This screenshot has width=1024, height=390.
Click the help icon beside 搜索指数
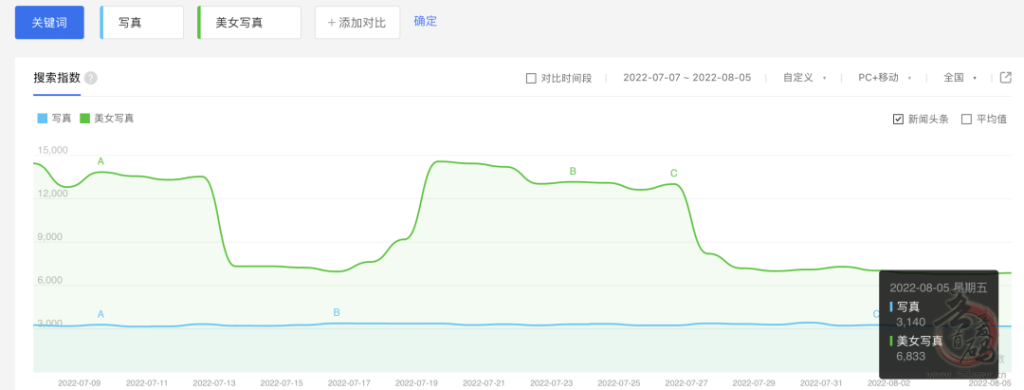[x=91, y=78]
